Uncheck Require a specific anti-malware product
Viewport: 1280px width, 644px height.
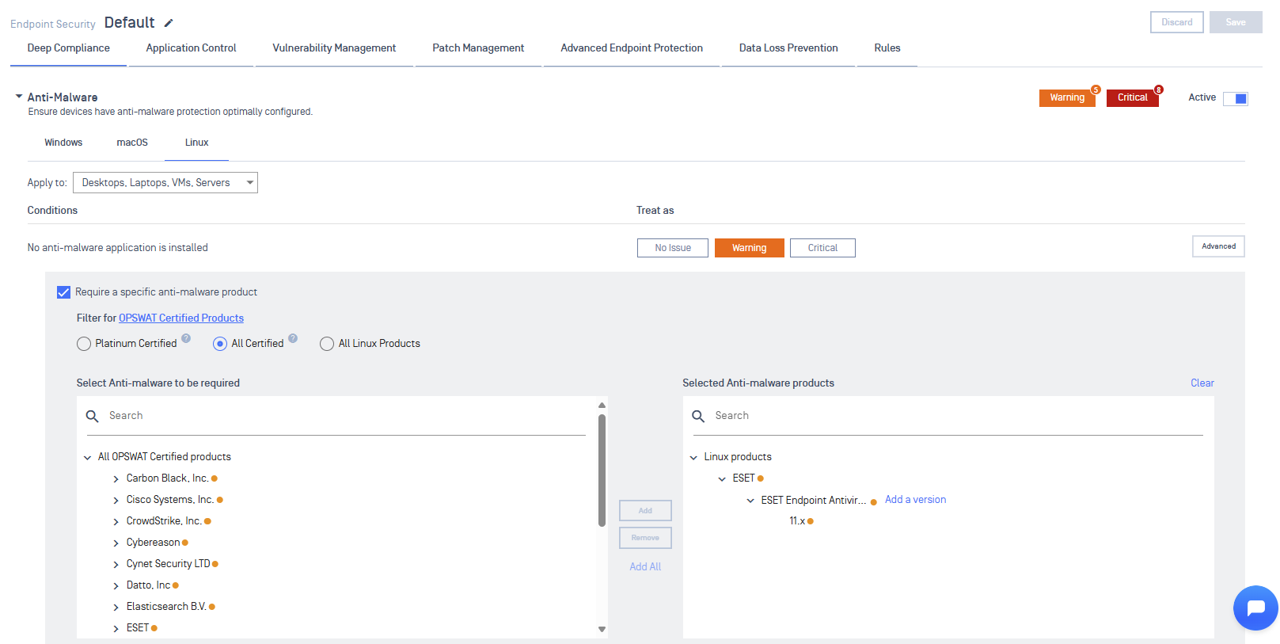64,292
